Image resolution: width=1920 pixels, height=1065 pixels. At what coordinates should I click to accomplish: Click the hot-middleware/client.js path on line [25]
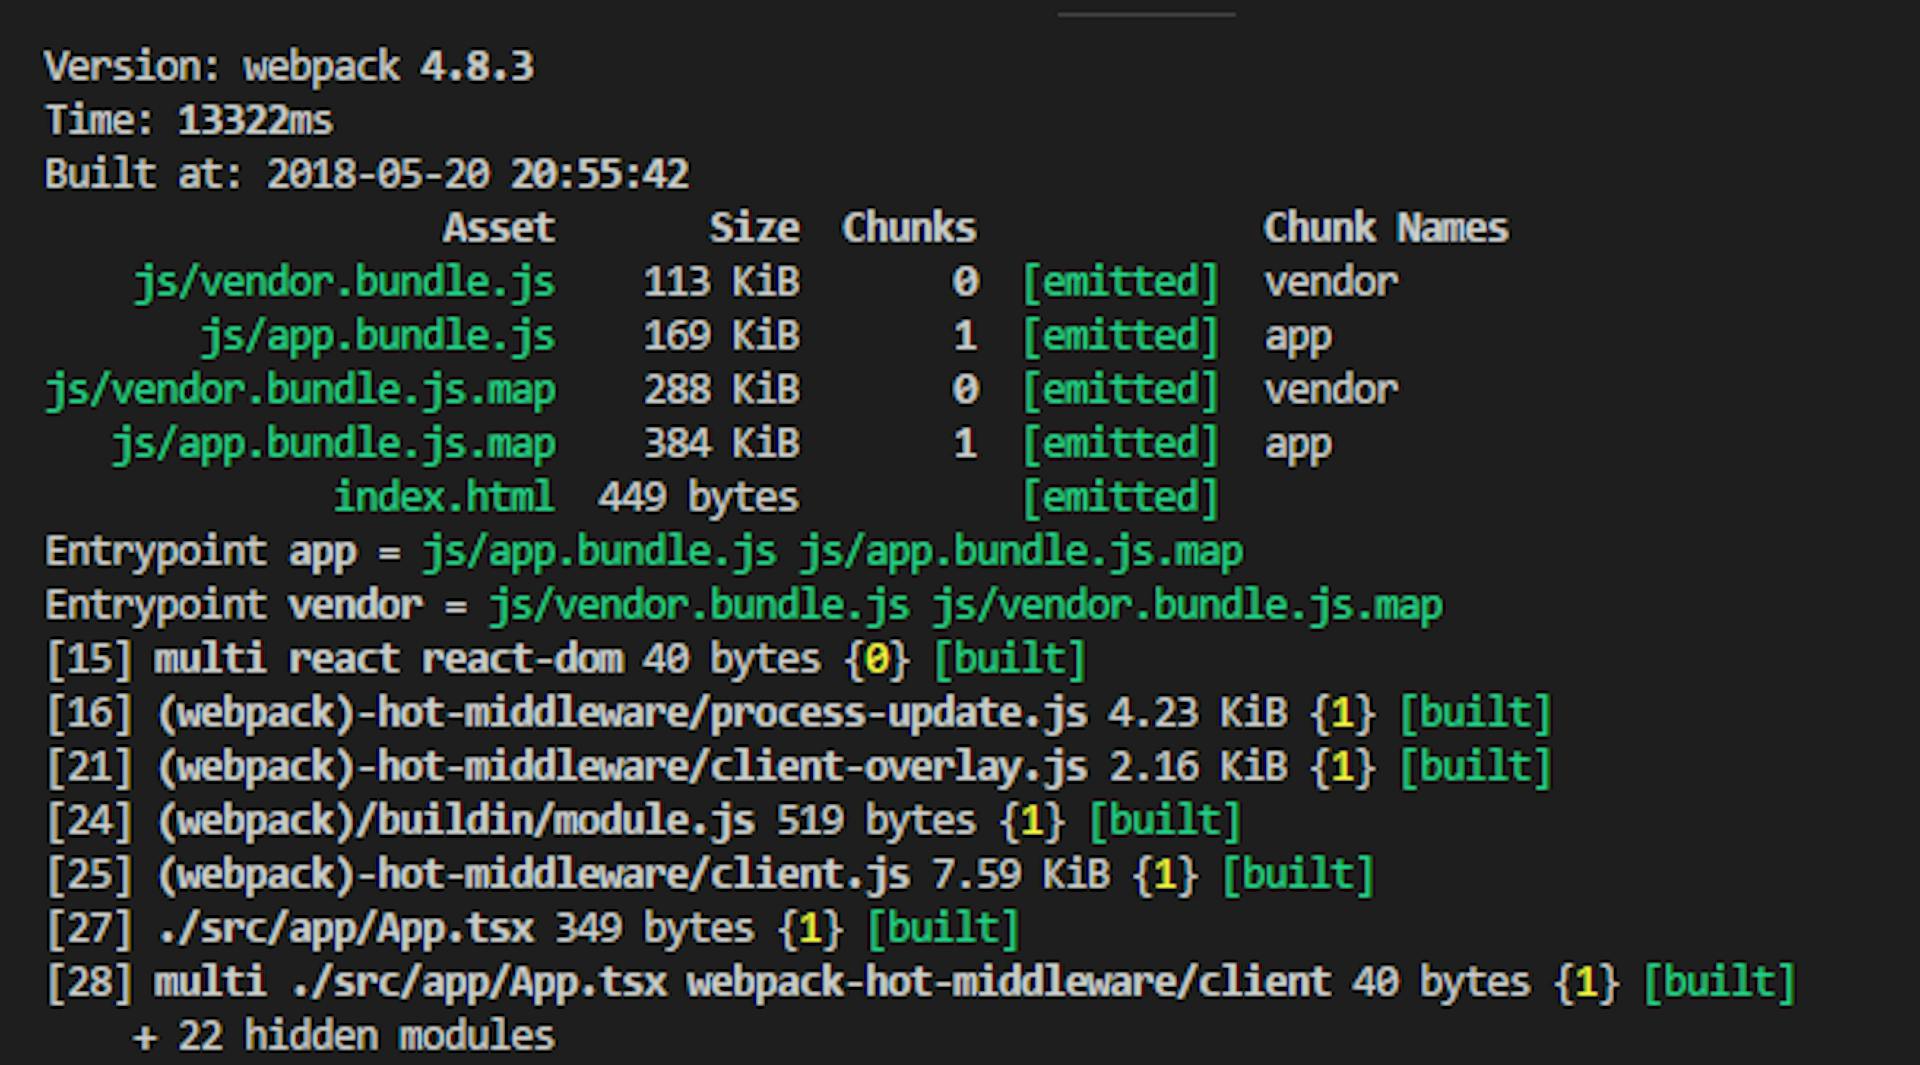(533, 876)
